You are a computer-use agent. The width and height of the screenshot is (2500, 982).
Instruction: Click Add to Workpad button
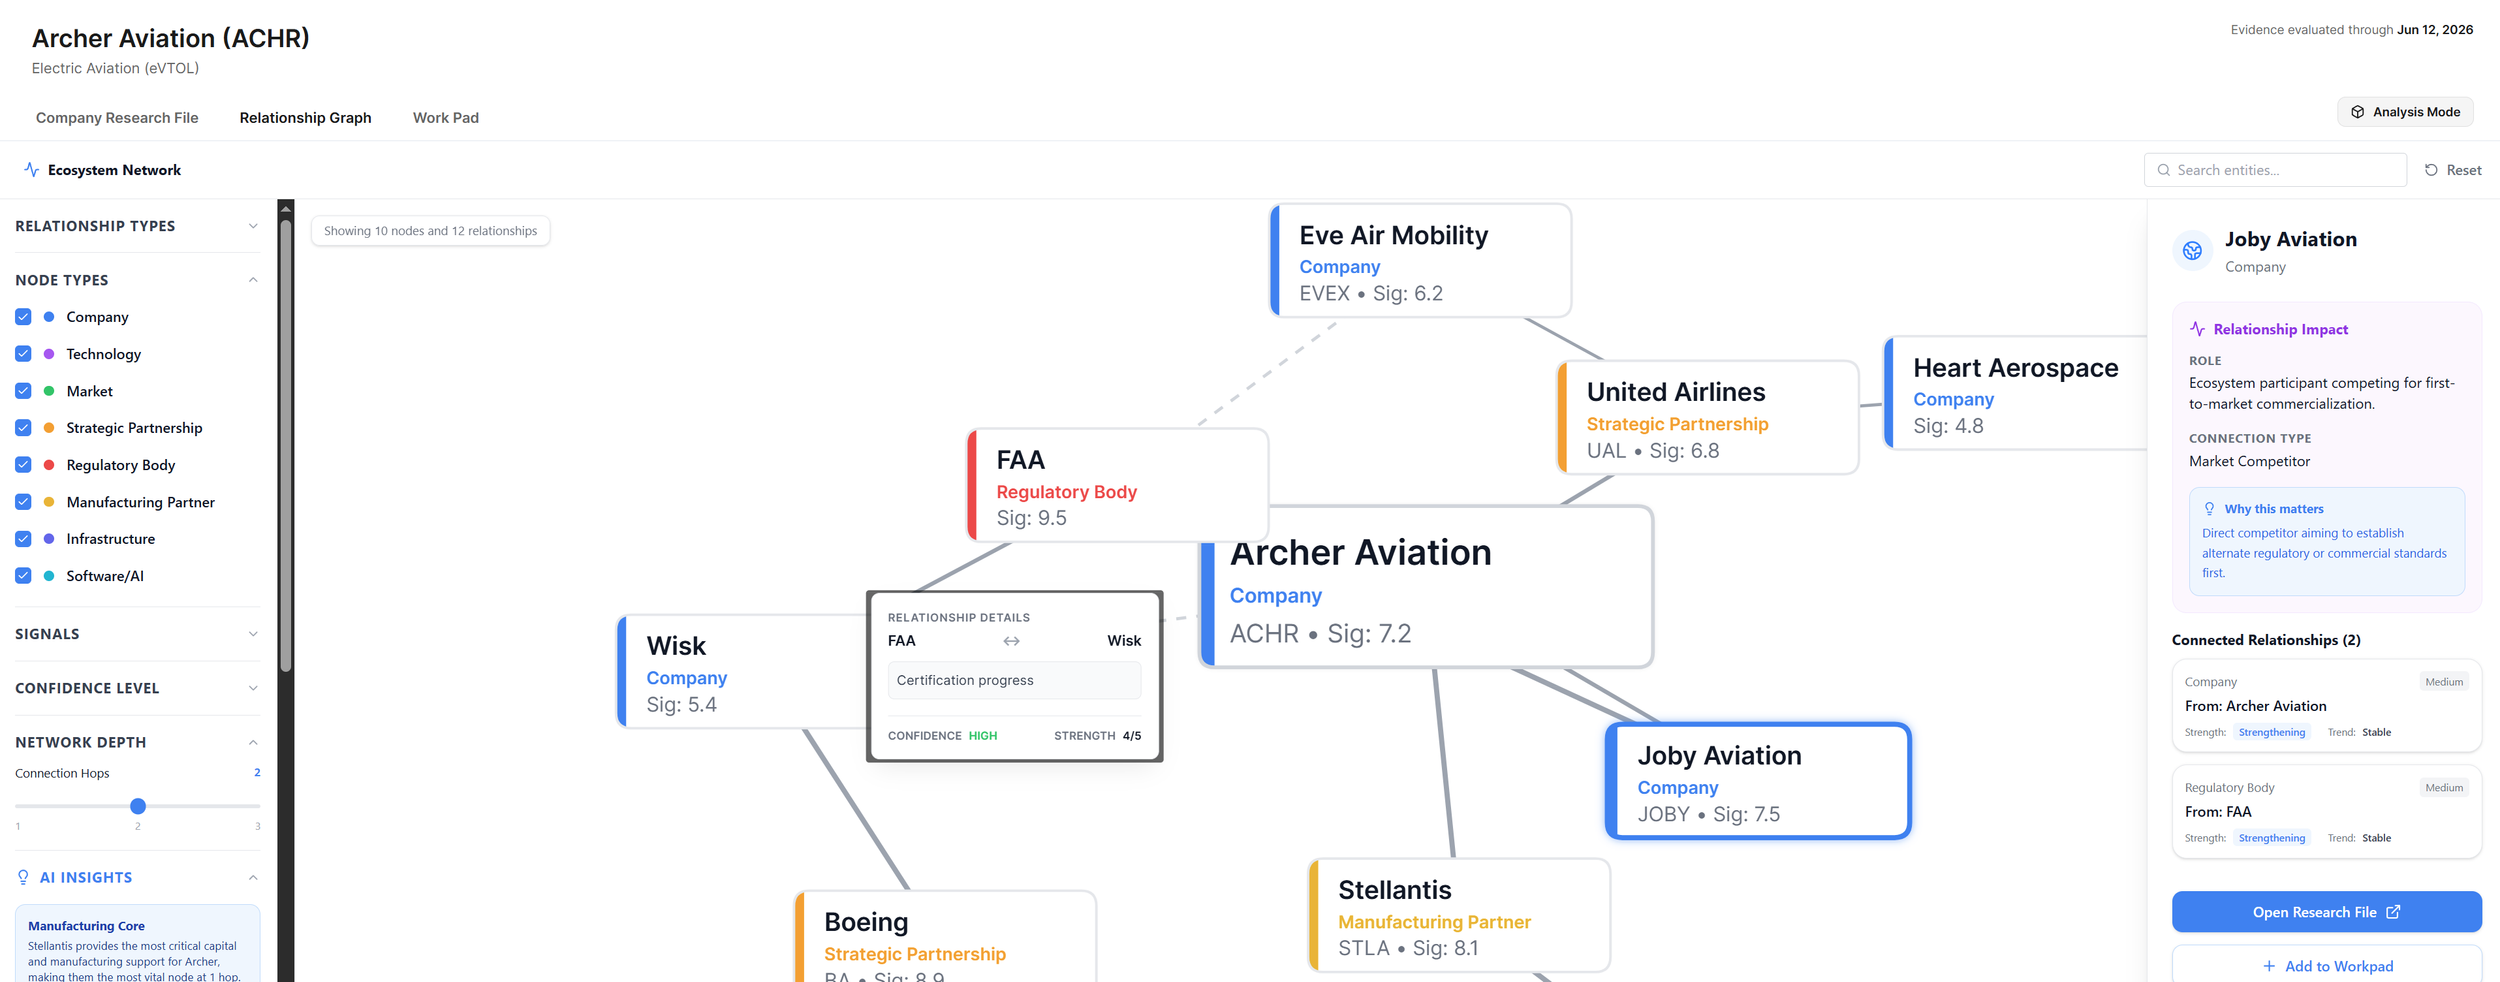pyautogui.click(x=2326, y=964)
